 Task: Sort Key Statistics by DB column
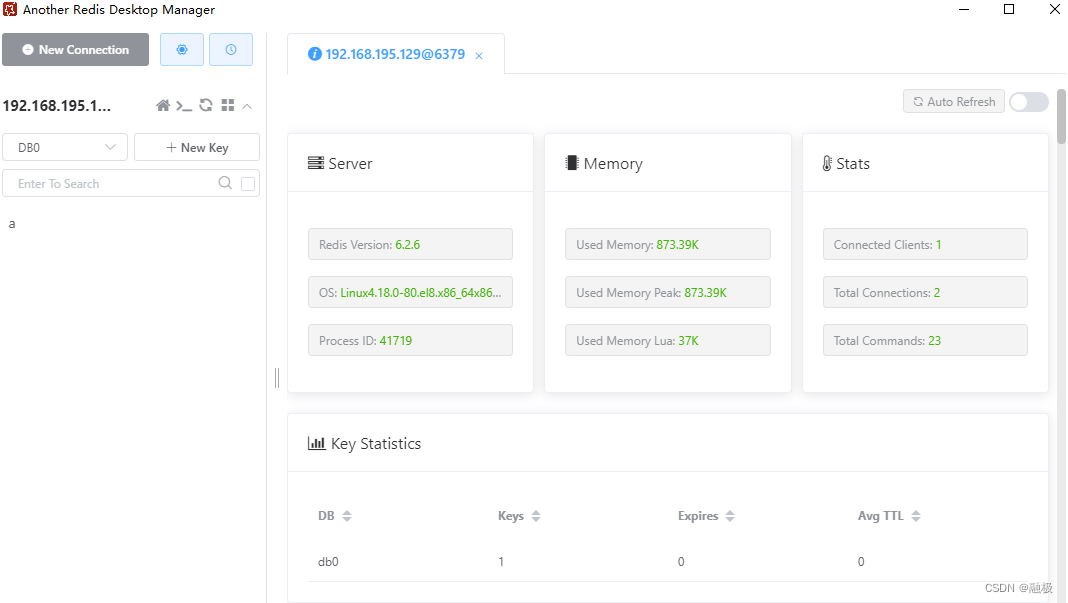click(x=347, y=516)
